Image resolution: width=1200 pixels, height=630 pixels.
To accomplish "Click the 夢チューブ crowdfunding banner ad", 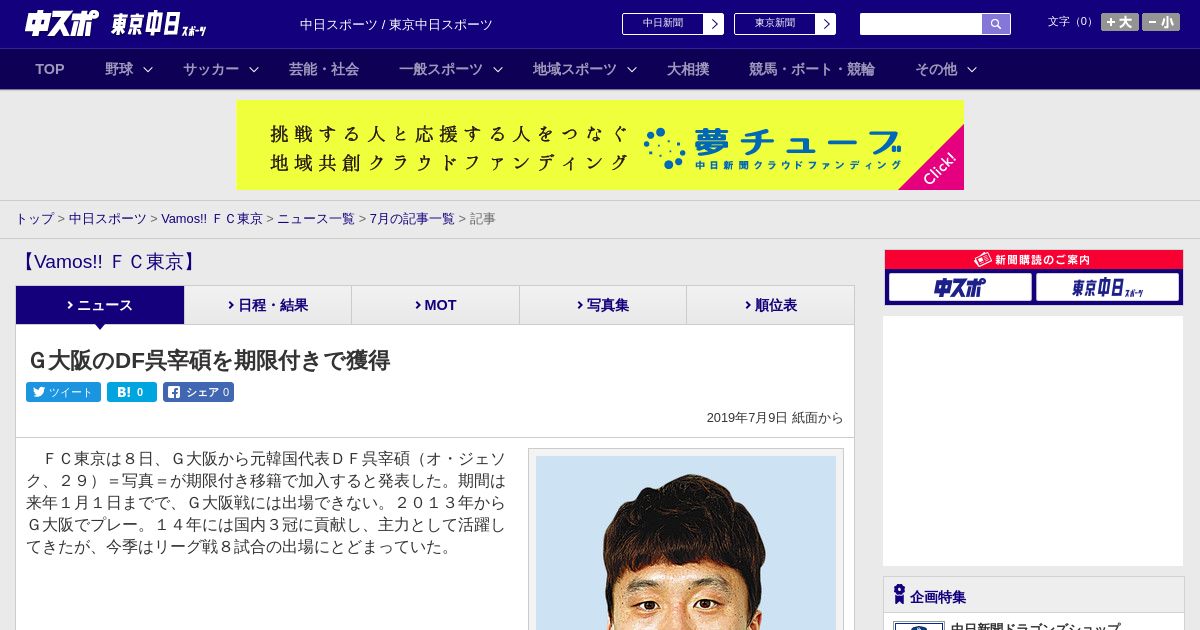I will click(x=600, y=145).
